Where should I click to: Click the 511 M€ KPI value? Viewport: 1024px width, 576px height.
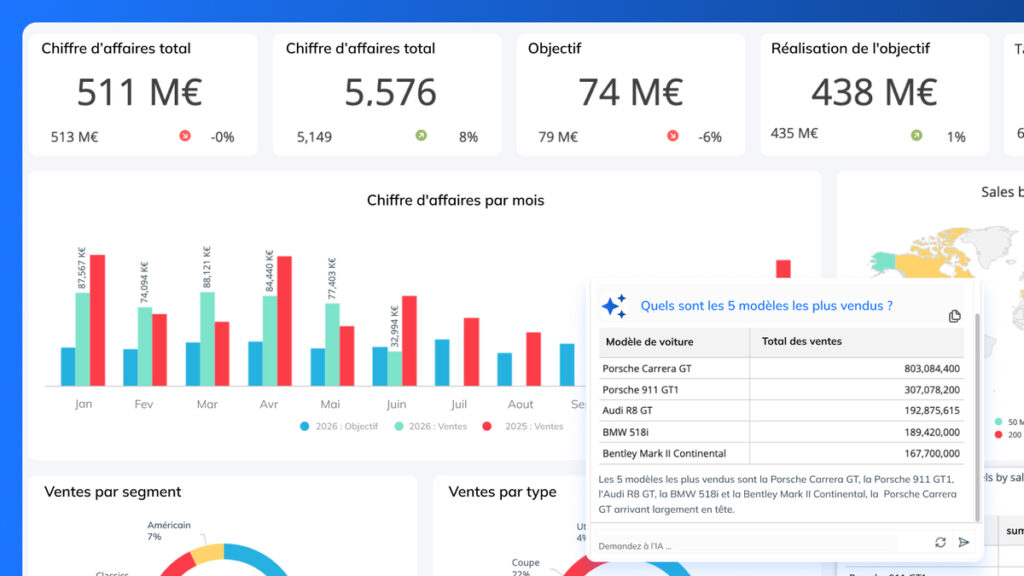[139, 92]
